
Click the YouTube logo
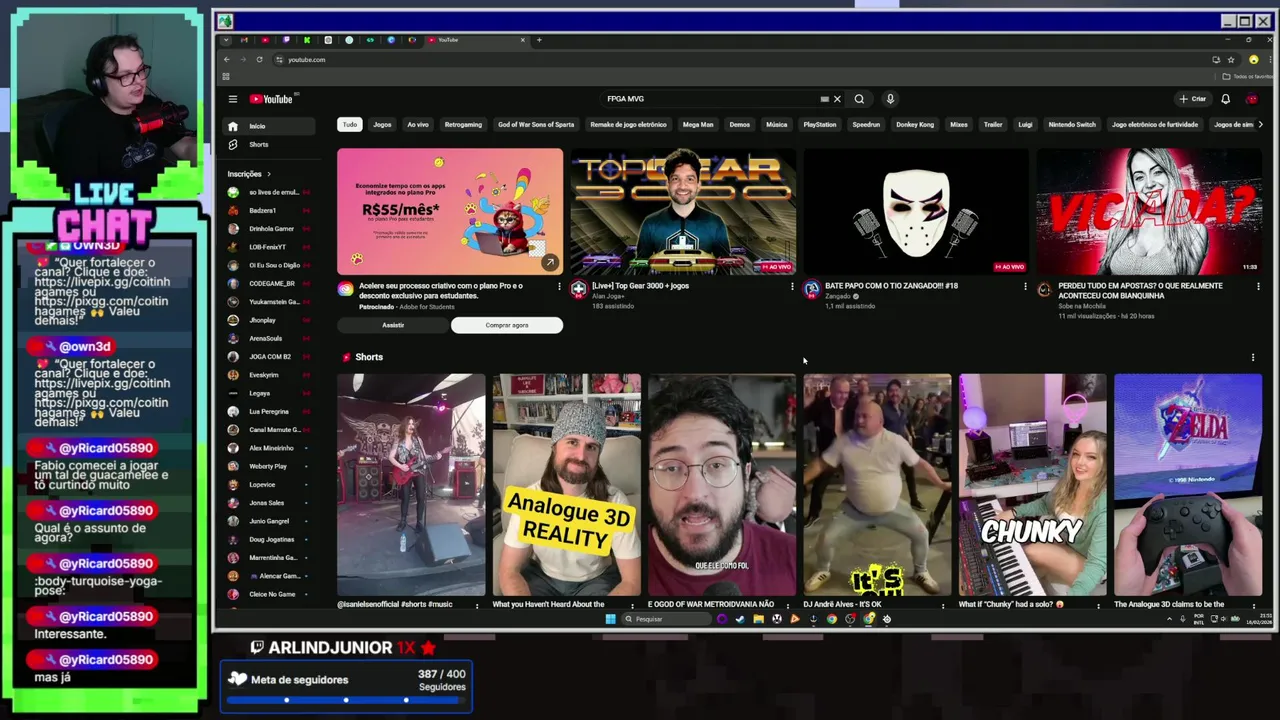tap(273, 99)
